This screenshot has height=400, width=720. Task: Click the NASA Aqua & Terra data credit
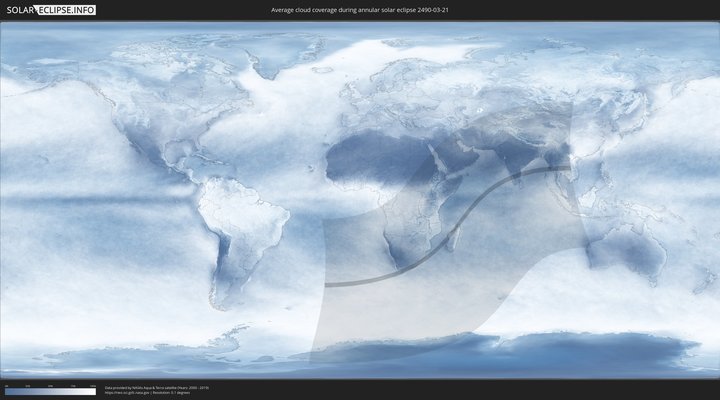coord(155,387)
